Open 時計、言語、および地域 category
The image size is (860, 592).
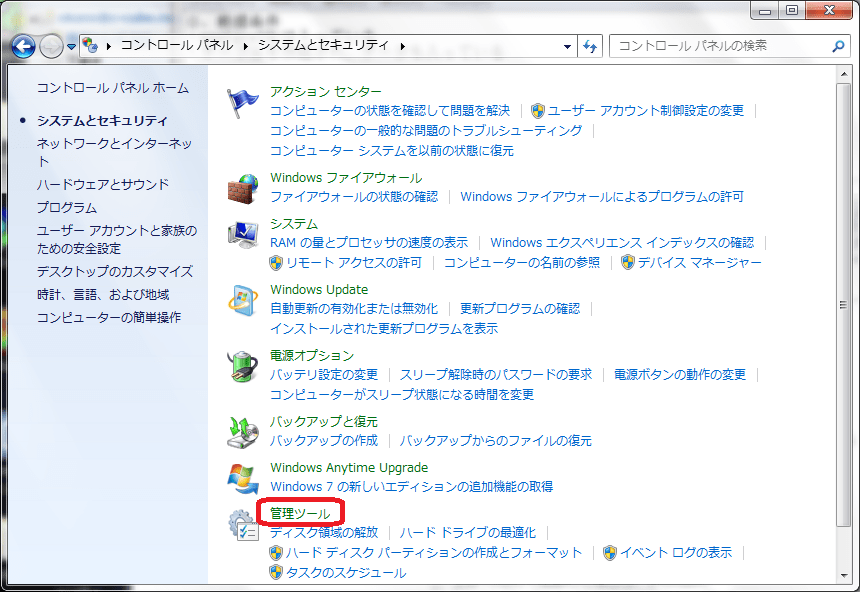pos(103,295)
